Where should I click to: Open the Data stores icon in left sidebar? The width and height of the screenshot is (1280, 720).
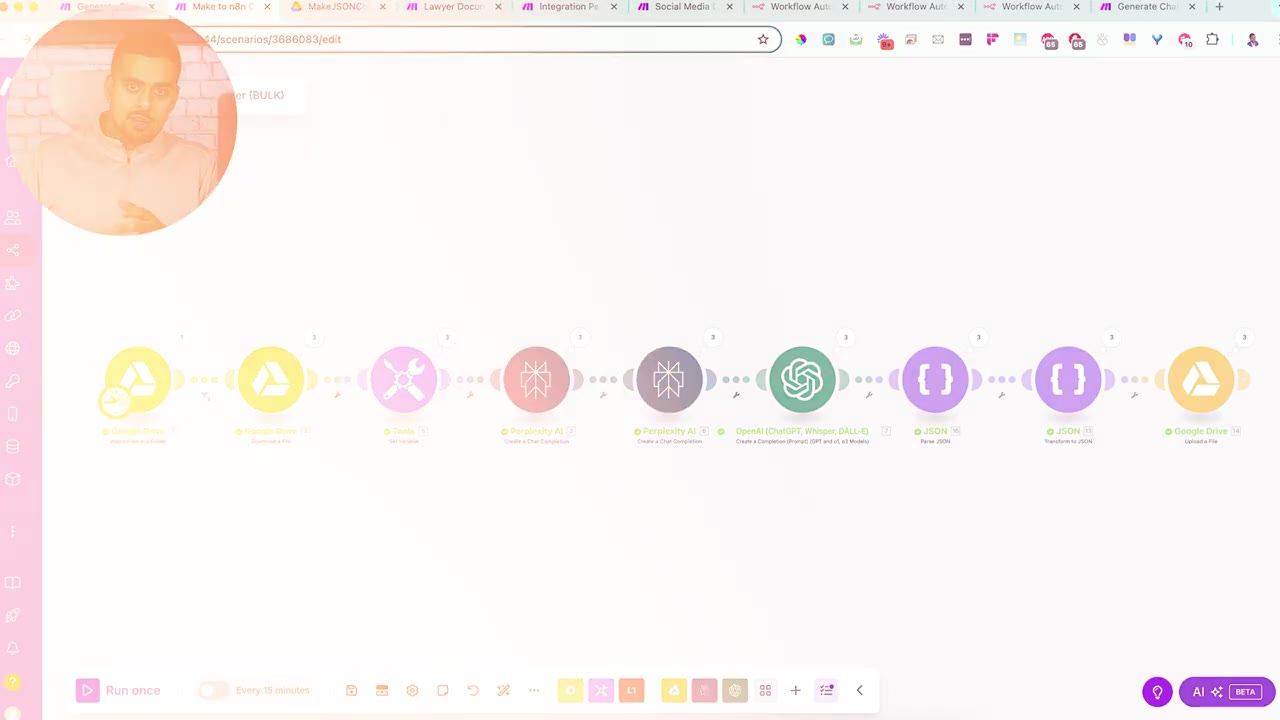[13, 446]
